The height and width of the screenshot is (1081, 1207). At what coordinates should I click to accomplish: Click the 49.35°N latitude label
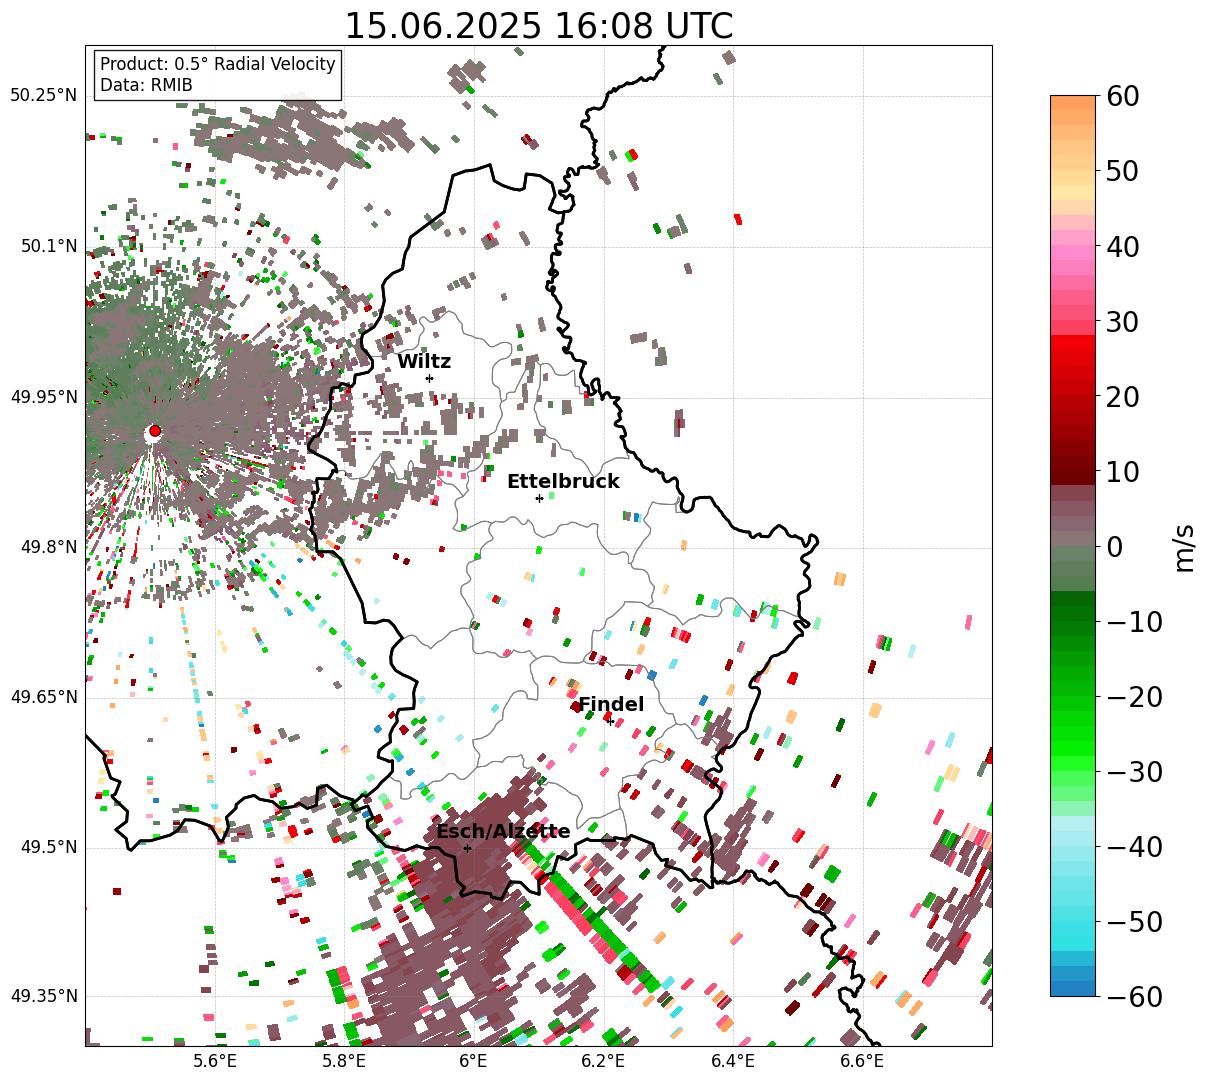[x=44, y=996]
